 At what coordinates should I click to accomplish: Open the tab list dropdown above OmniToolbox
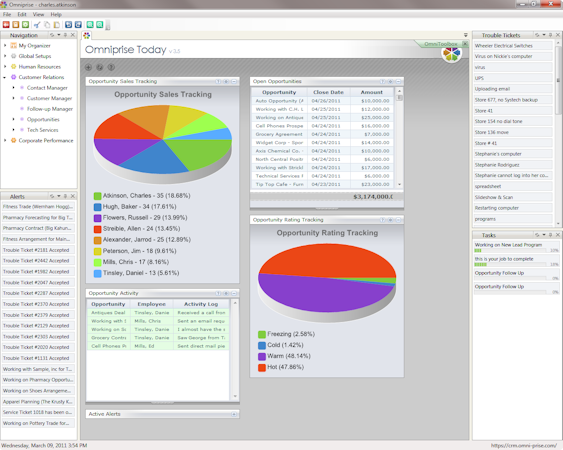click(466, 35)
